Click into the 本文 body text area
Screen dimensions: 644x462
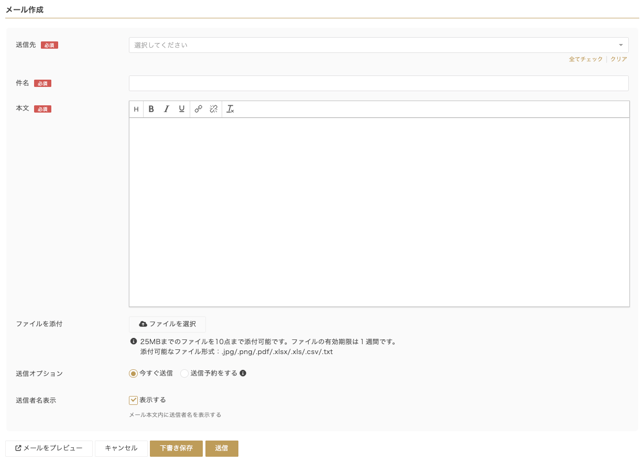coord(379,212)
